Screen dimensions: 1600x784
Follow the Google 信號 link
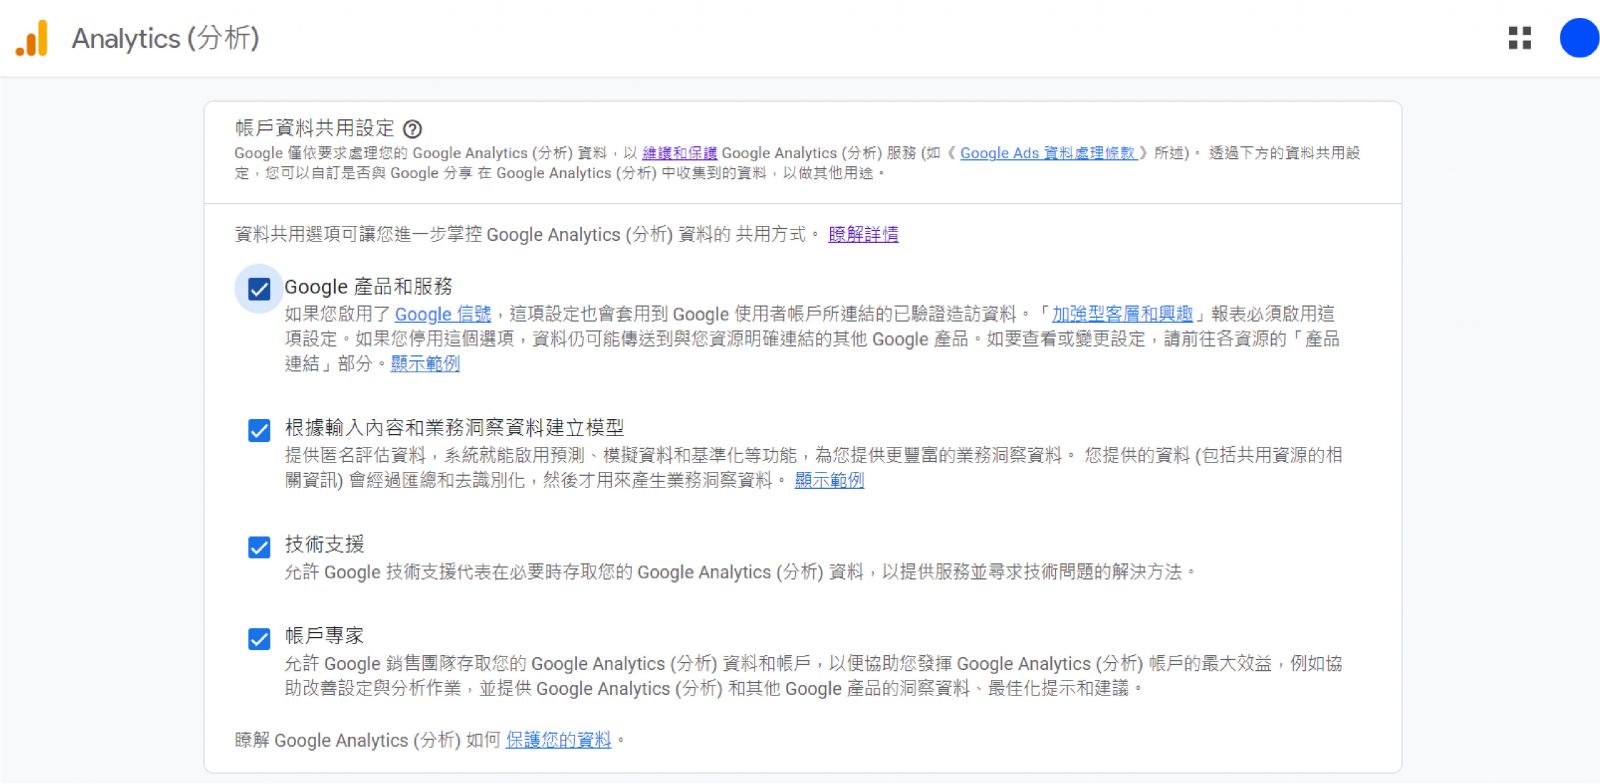tap(443, 314)
